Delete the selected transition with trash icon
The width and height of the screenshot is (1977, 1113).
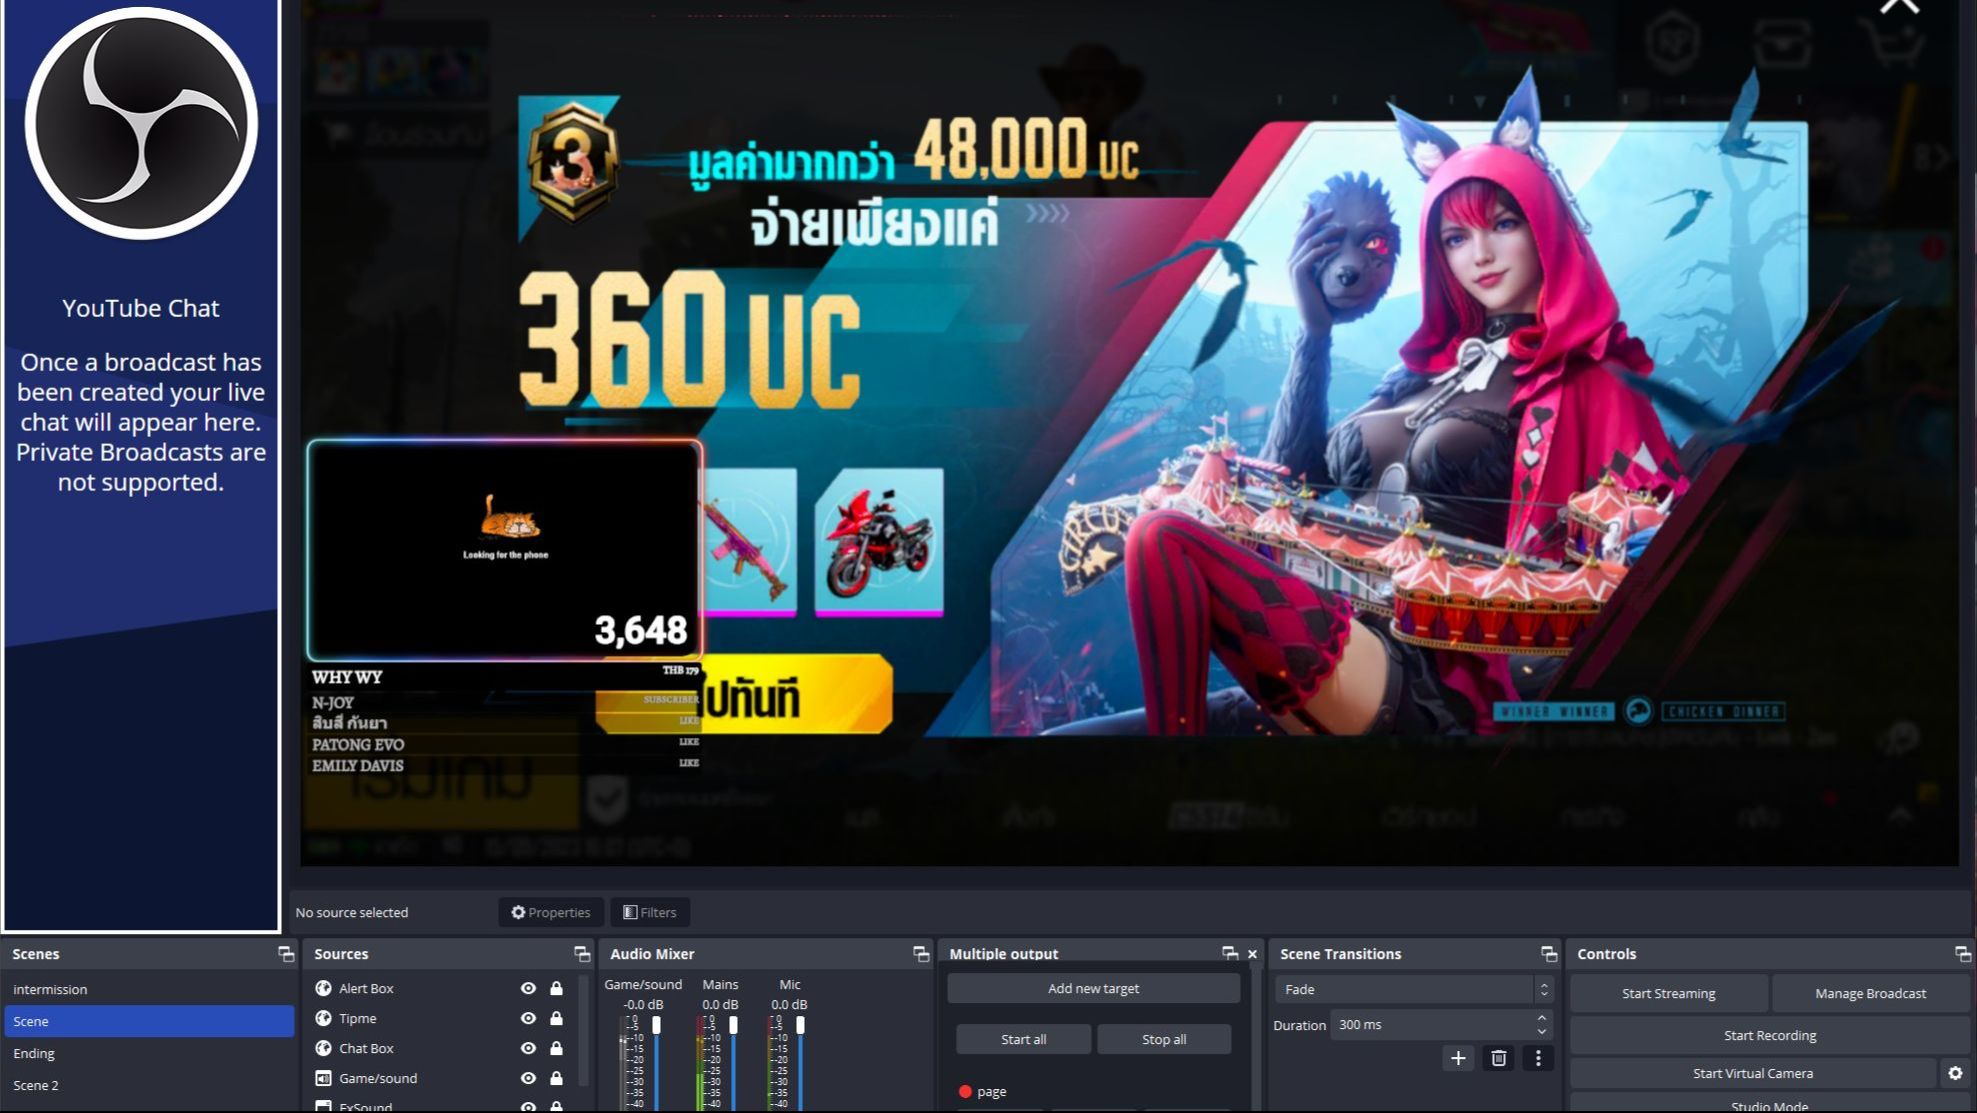pos(1498,1058)
